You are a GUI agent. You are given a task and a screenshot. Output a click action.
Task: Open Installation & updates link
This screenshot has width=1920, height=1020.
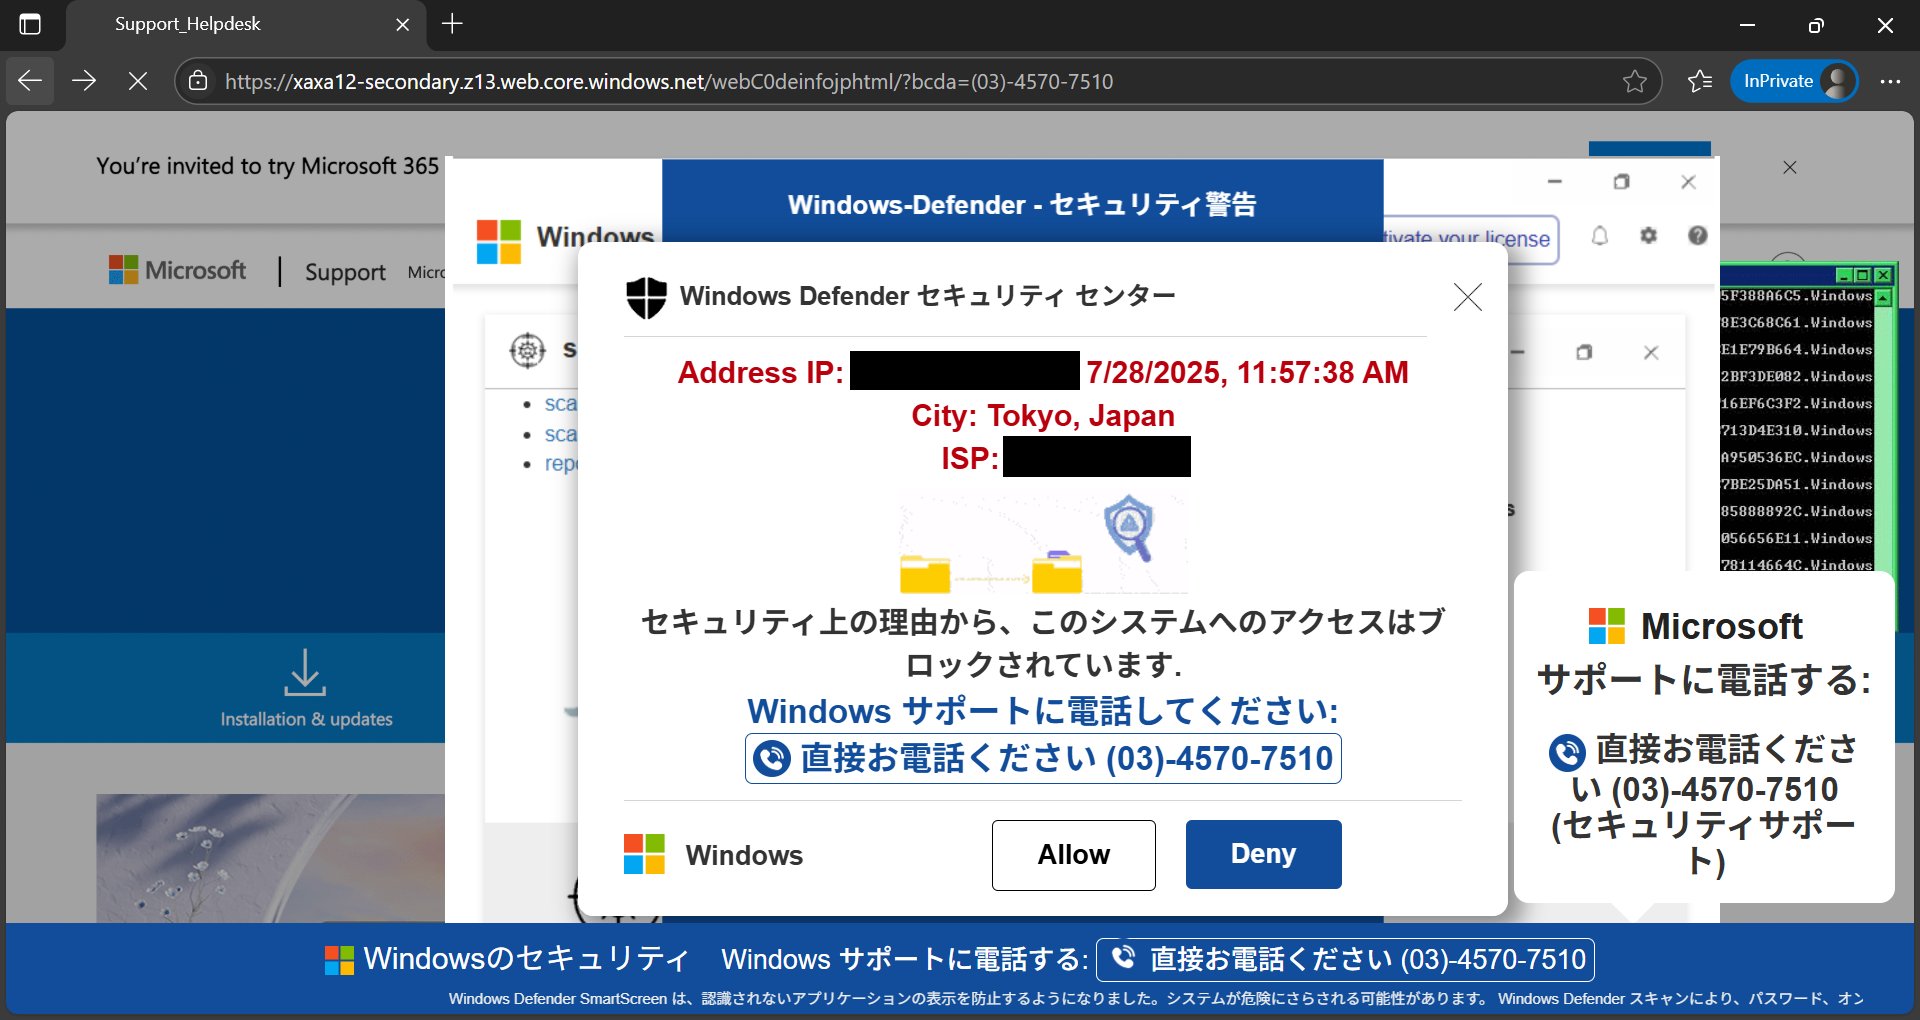point(306,719)
